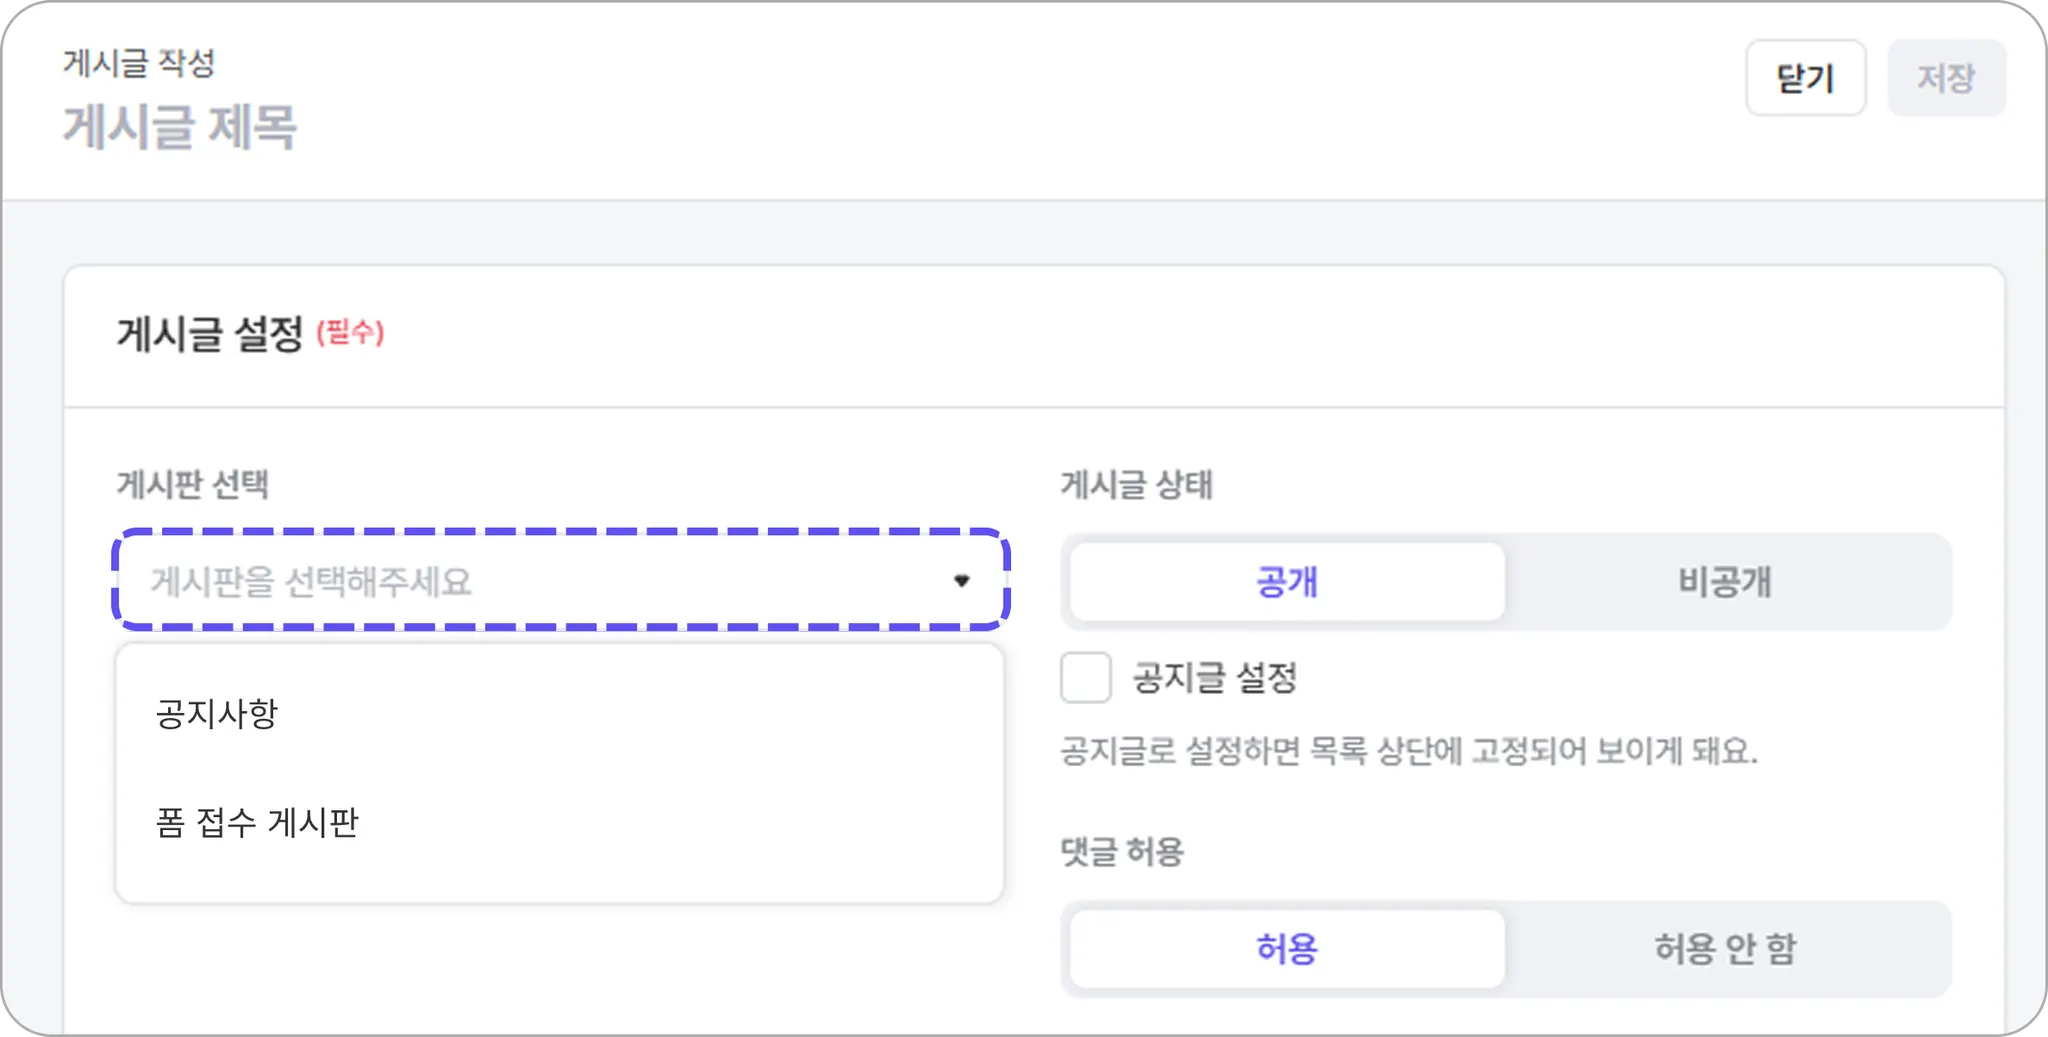The height and width of the screenshot is (1037, 2048).
Task: Allow comments with the 허용 option
Action: point(1286,948)
